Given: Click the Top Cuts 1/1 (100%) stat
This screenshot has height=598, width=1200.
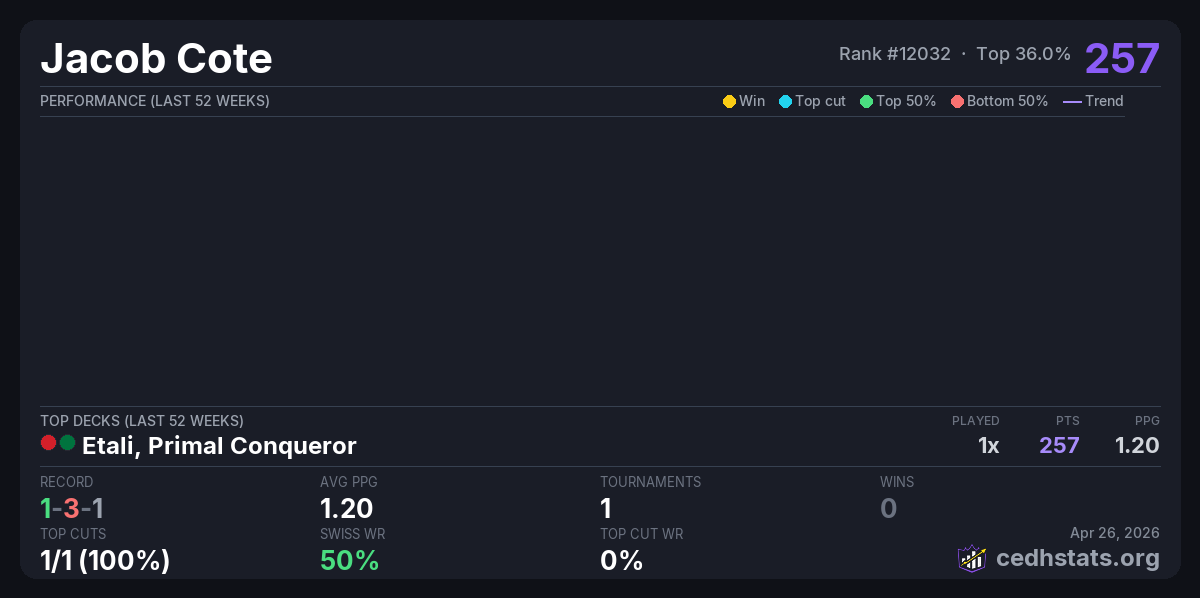Looking at the screenshot, I should point(105,560).
